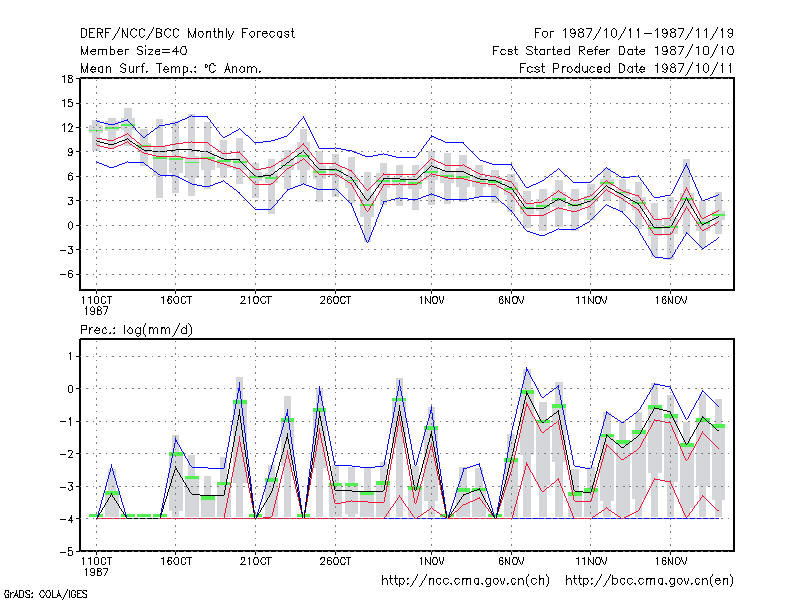
Task: Click the ncc.cma.gov.cn(ch) link
Action: [x=465, y=581]
